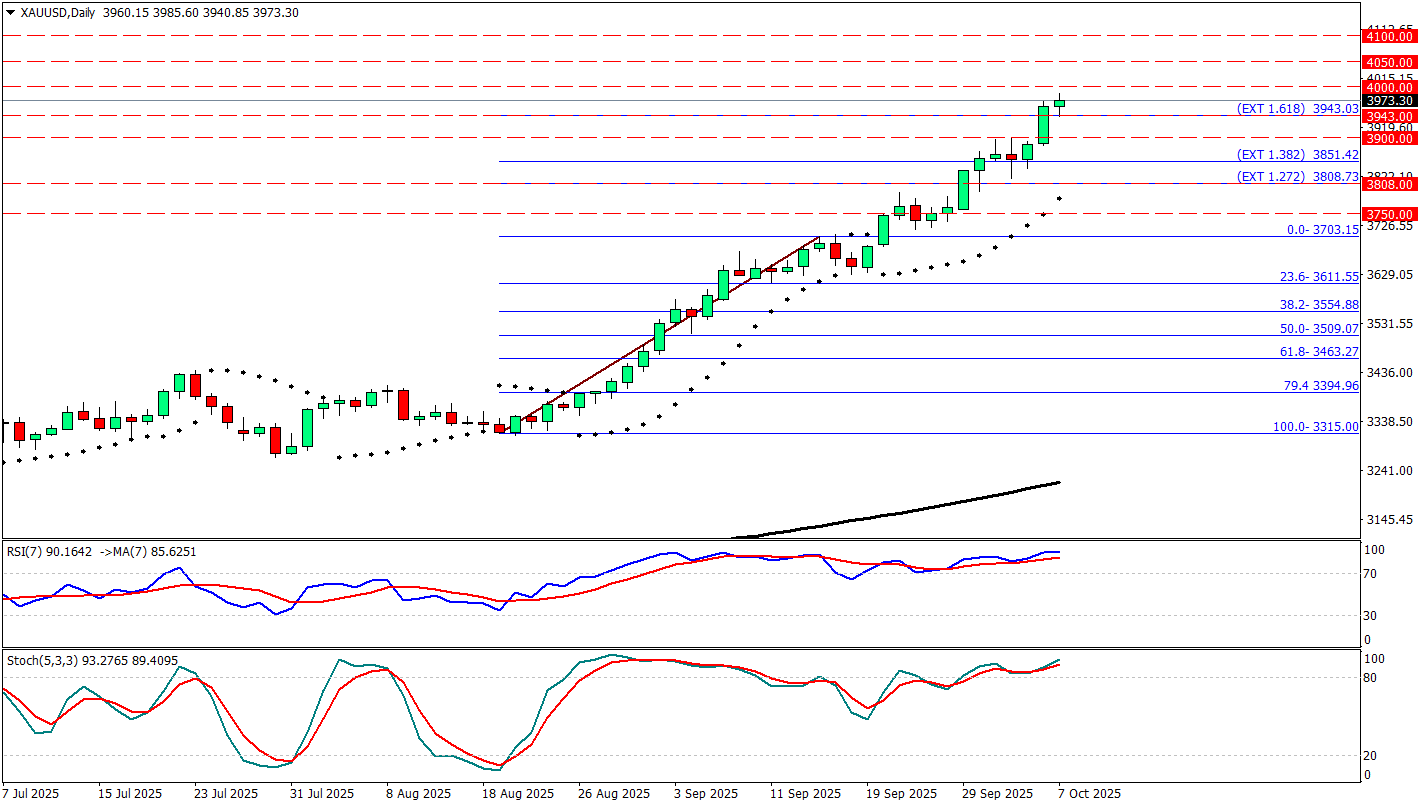Click the latest green candlestick on 7 Oct
1424x806 pixels.
[1059, 103]
